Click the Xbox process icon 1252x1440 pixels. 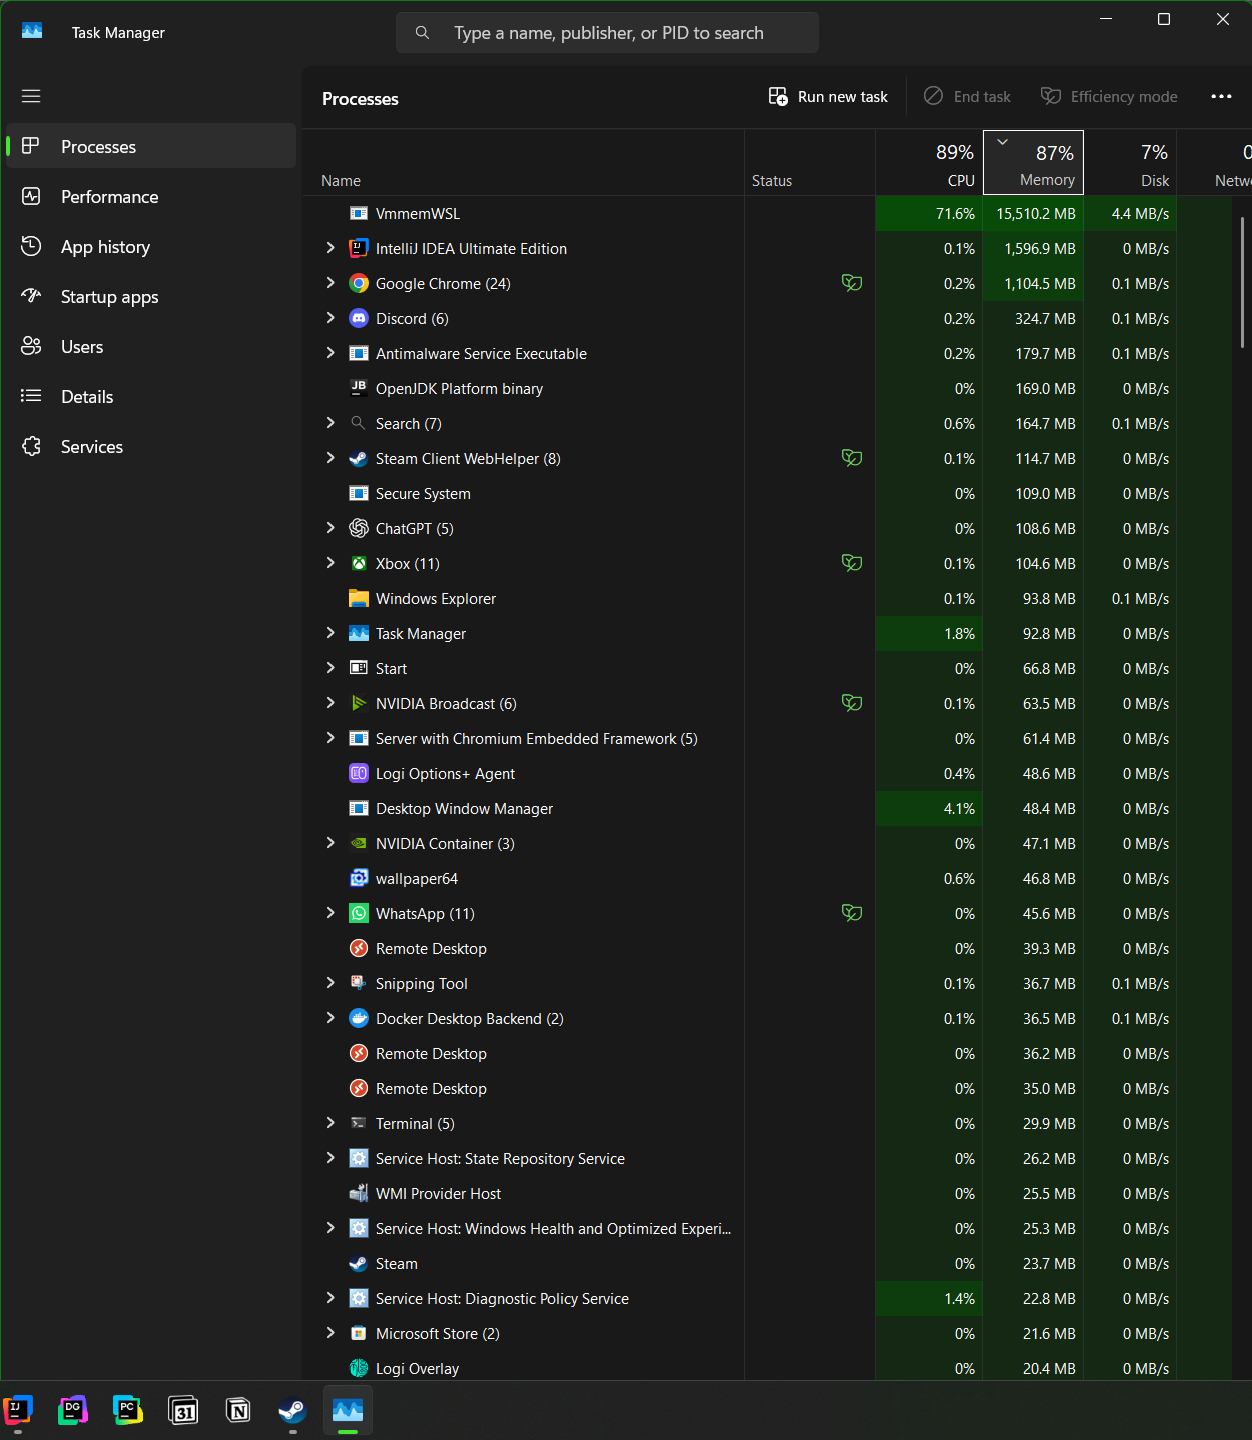tap(359, 563)
